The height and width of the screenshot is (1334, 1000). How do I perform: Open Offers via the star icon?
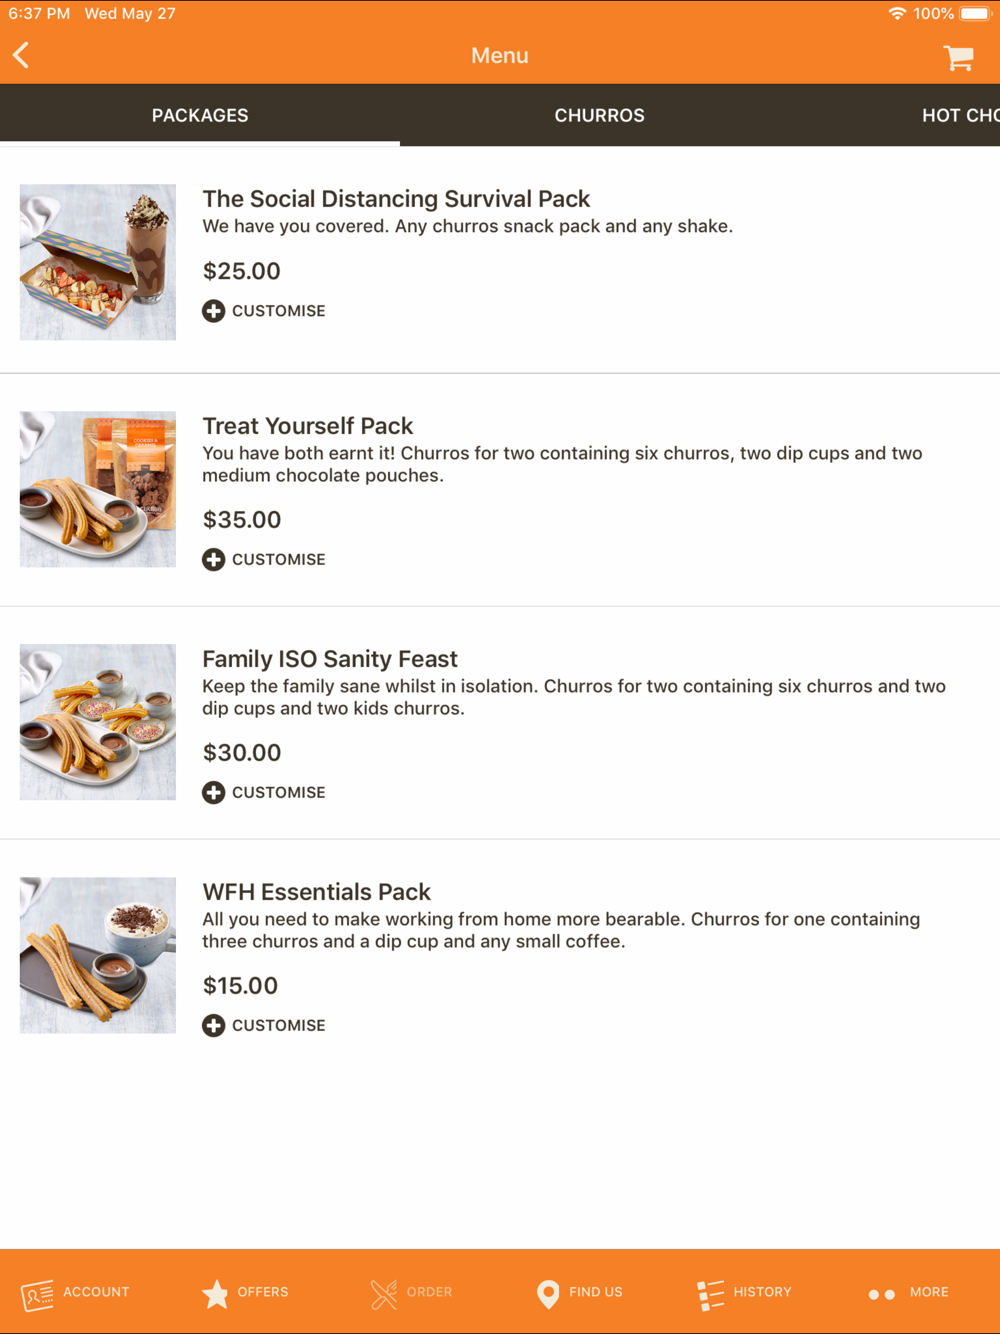point(215,1294)
